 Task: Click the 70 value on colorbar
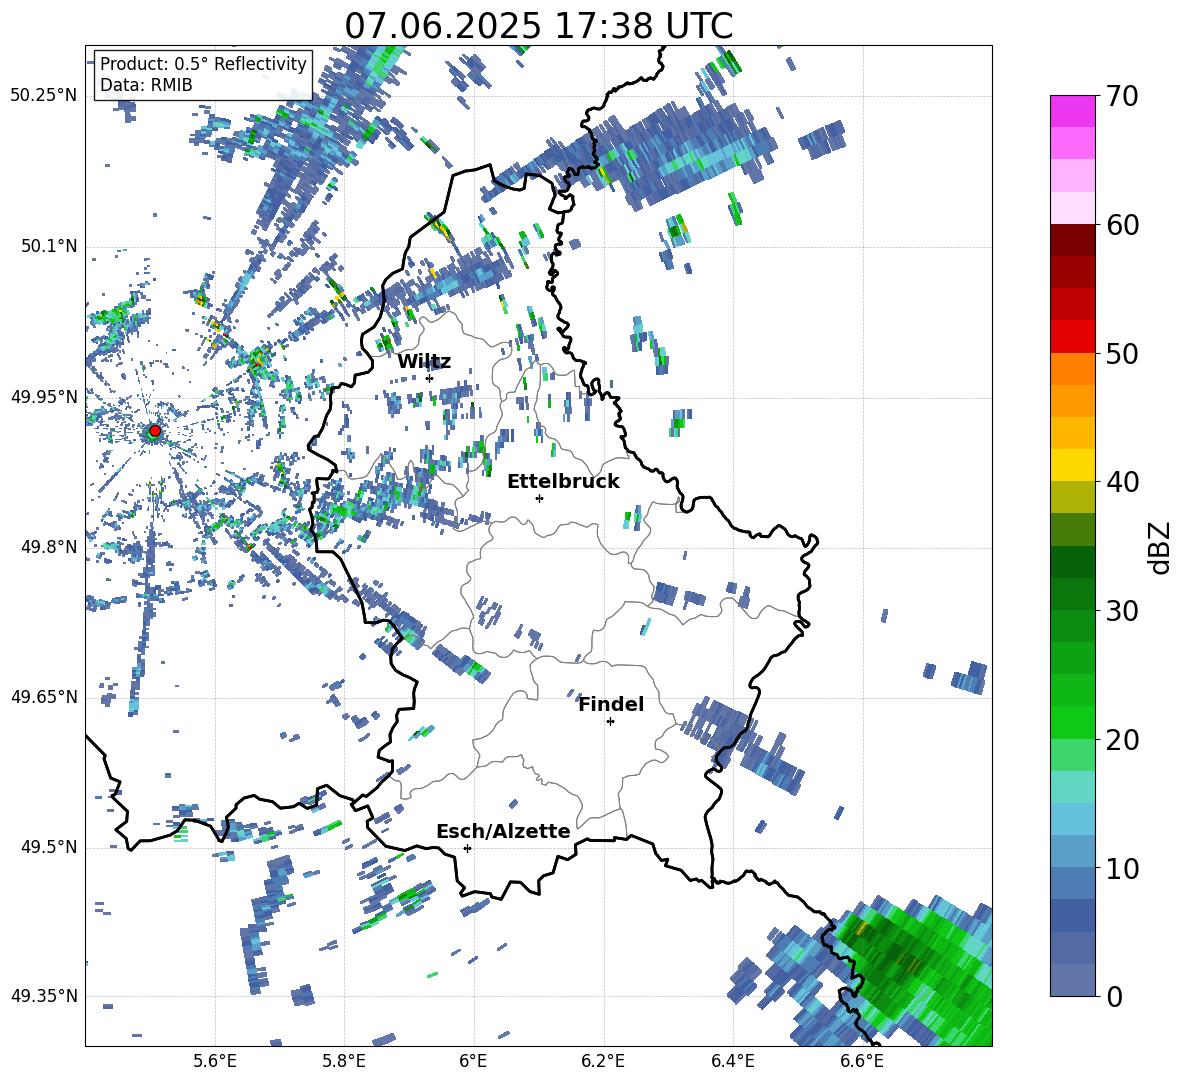click(x=1122, y=97)
